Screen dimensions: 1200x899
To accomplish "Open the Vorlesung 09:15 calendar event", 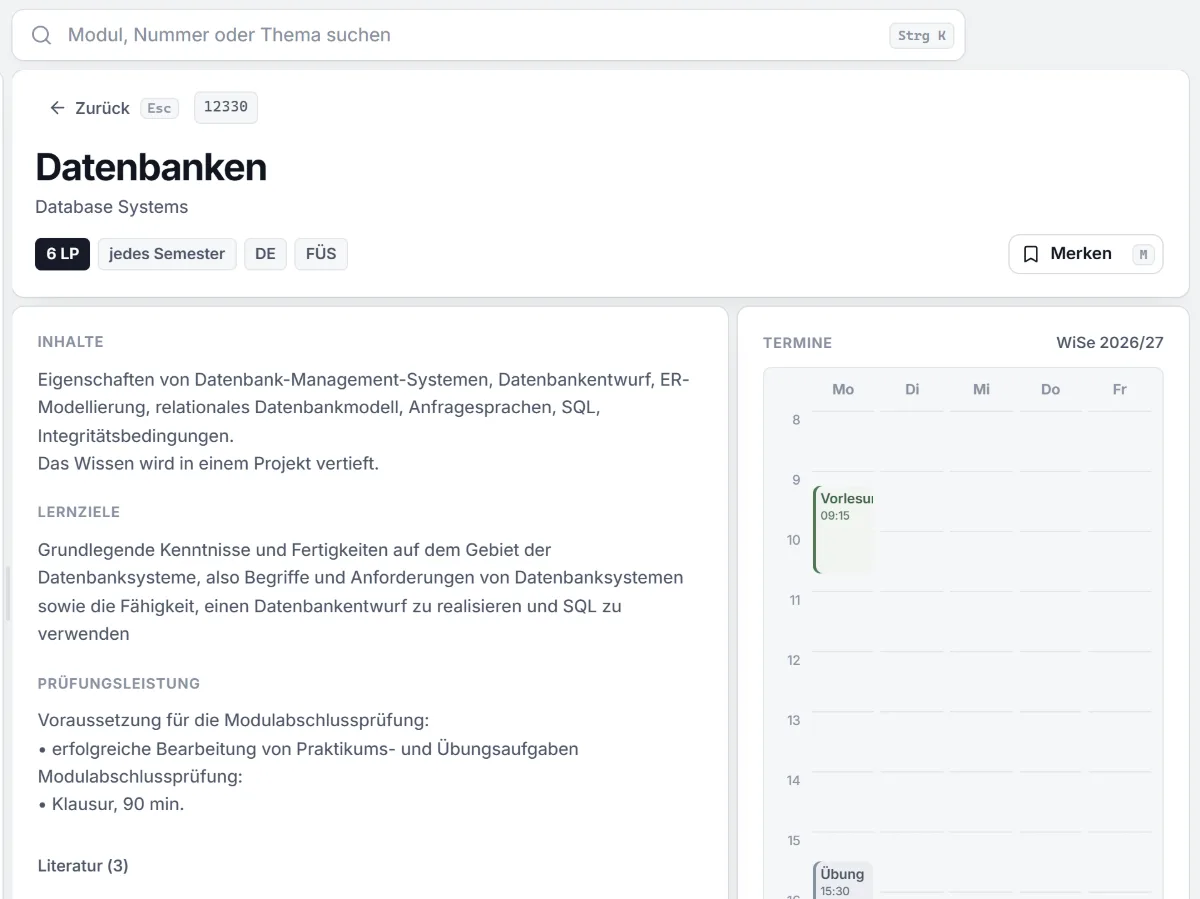I will tap(844, 530).
